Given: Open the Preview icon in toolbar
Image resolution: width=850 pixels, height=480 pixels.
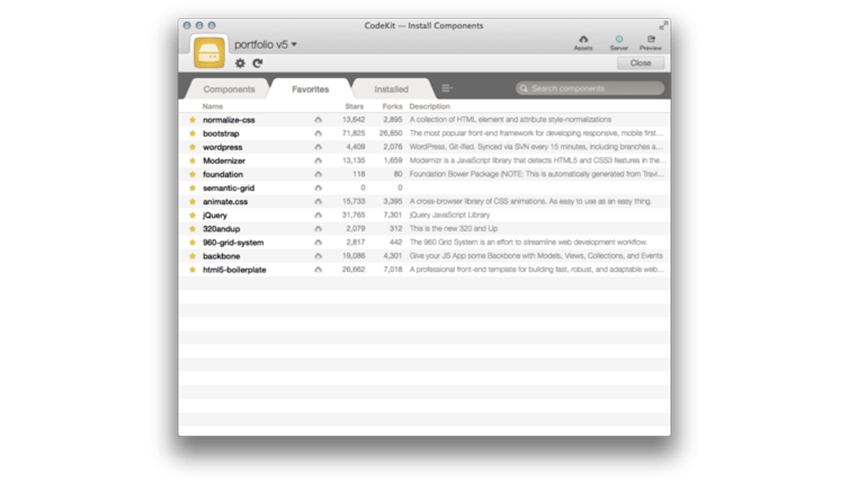Looking at the screenshot, I should tap(650, 40).
